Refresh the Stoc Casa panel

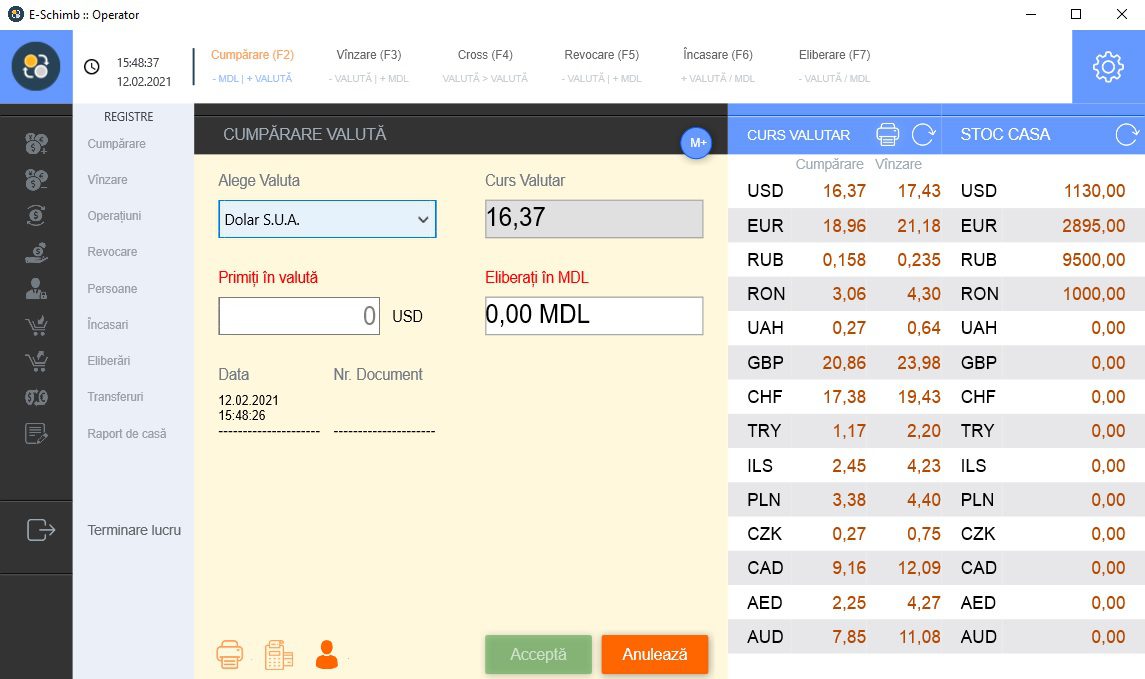1127,134
